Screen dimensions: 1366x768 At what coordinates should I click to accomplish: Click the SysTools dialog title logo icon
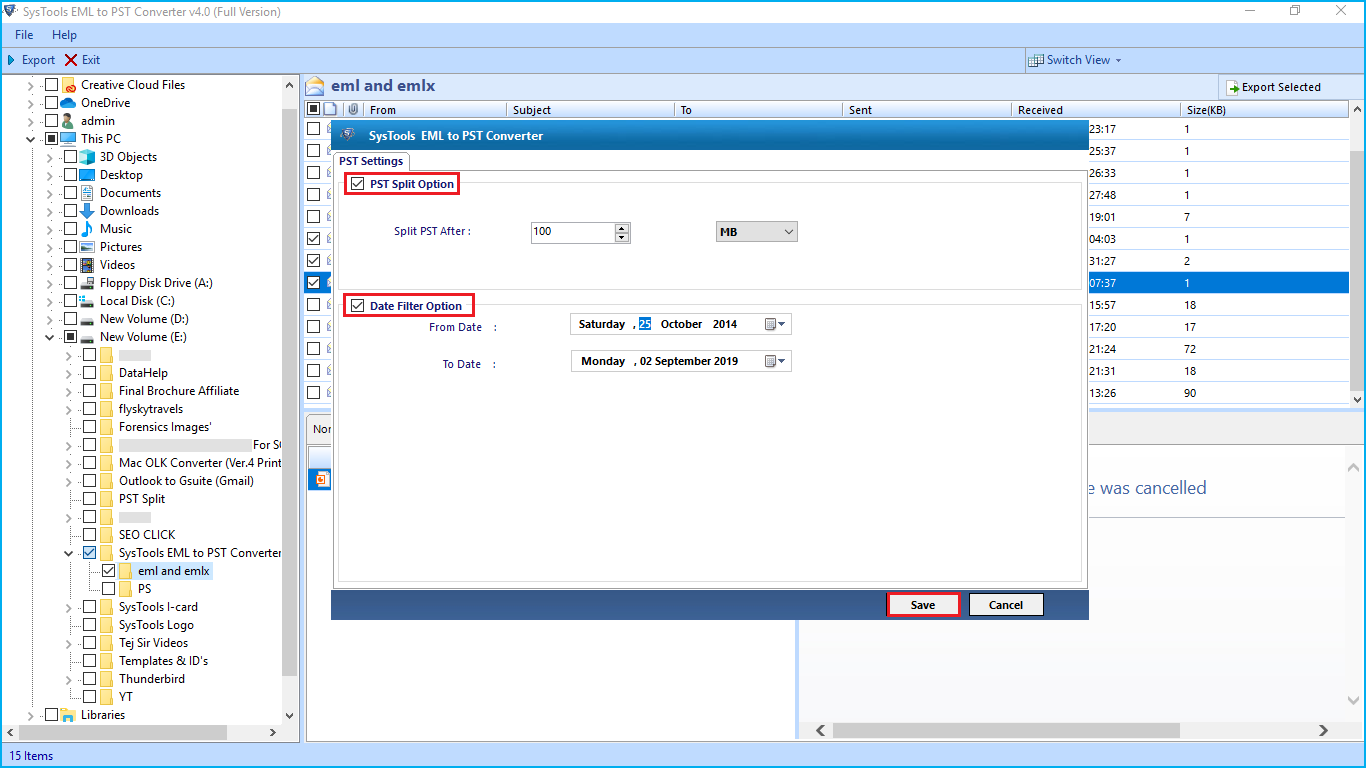[348, 135]
